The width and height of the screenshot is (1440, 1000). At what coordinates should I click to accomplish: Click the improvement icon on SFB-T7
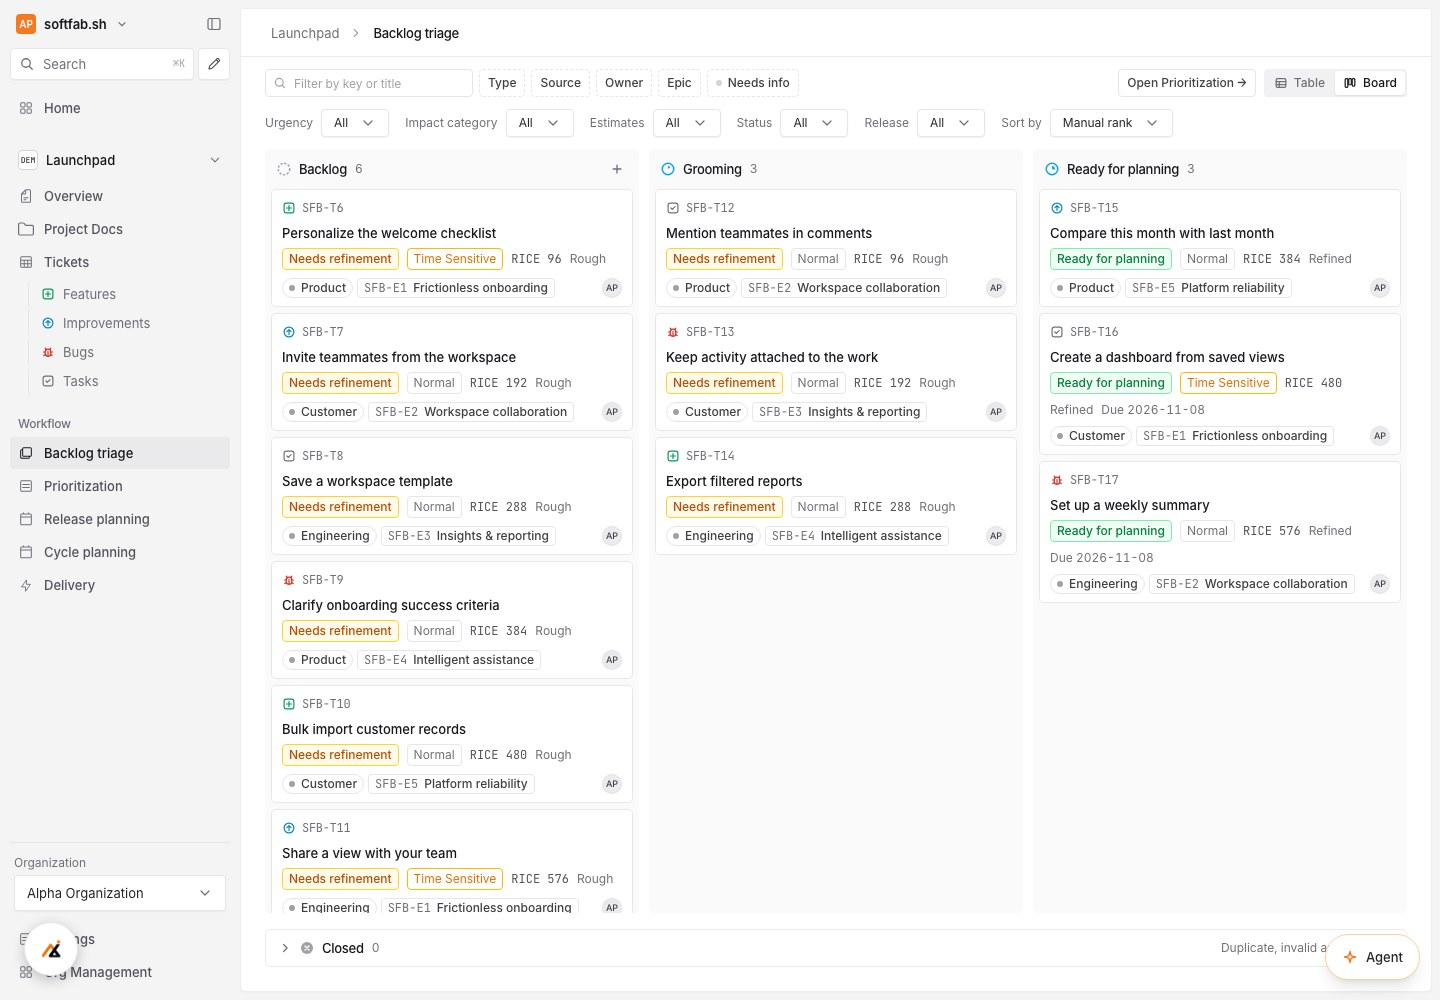289,332
